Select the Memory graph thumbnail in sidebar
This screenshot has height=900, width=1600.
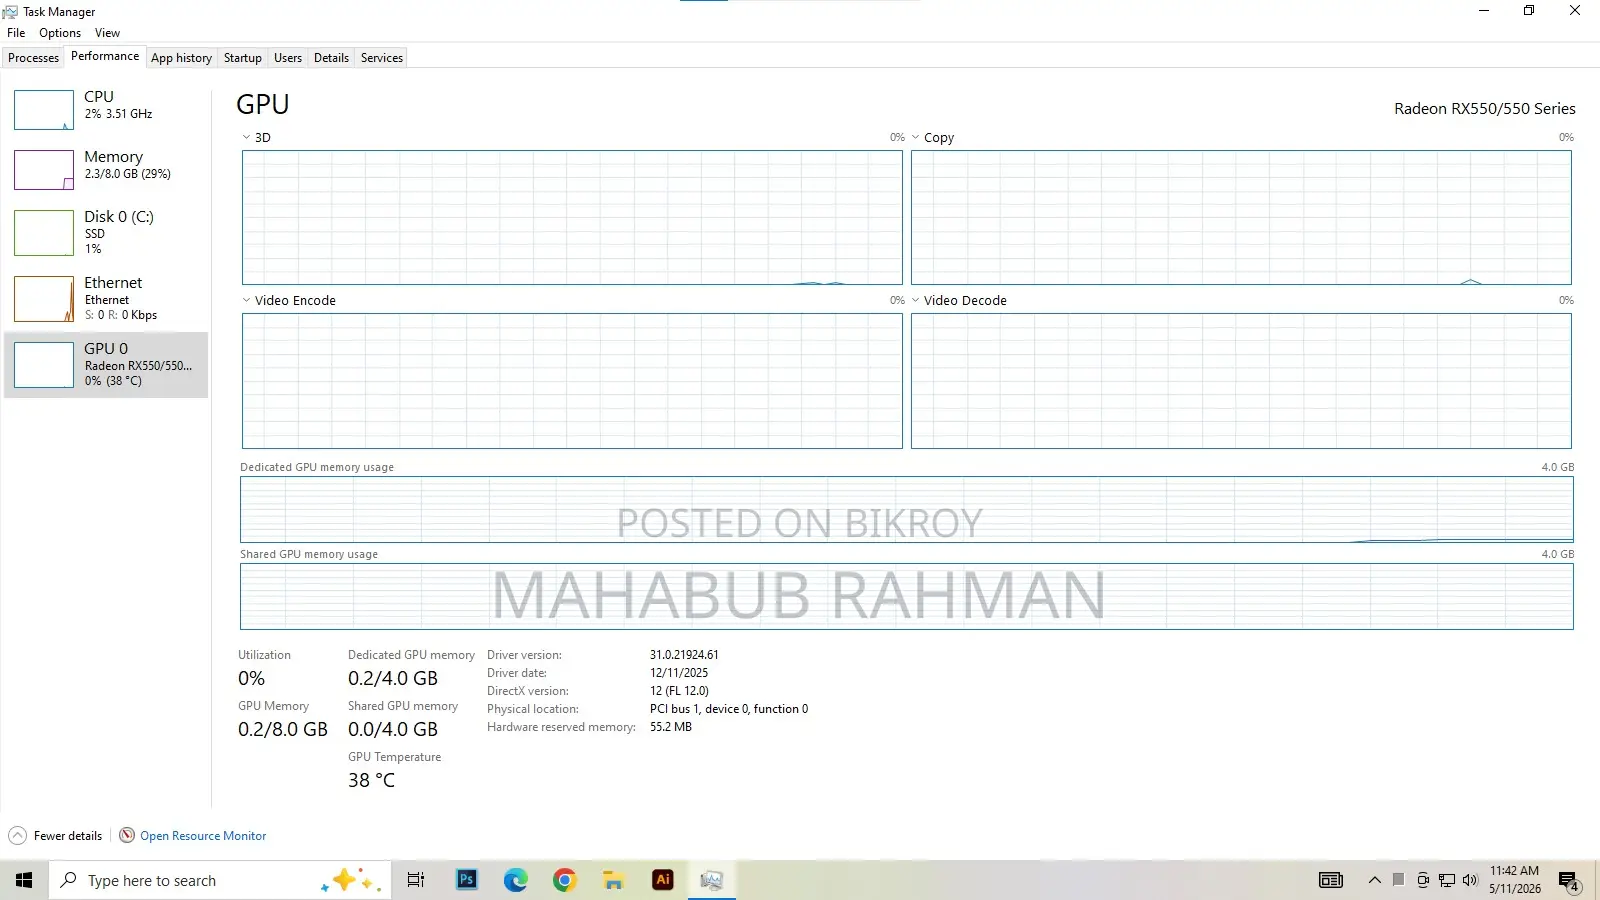(44, 170)
